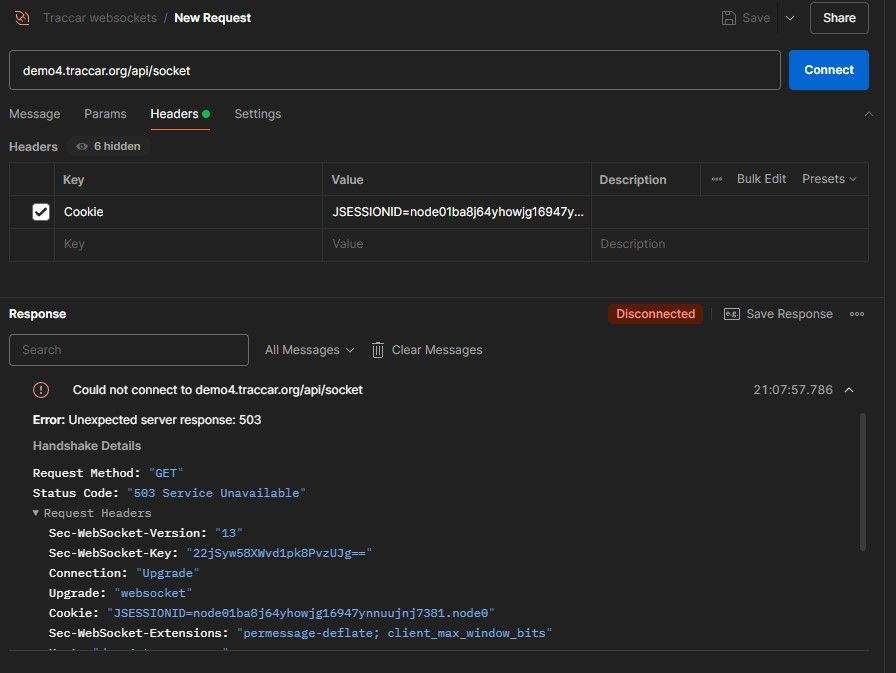Image resolution: width=896 pixels, height=673 pixels.
Task: Click the Save floppy disk icon
Action: pyautogui.click(x=729, y=18)
